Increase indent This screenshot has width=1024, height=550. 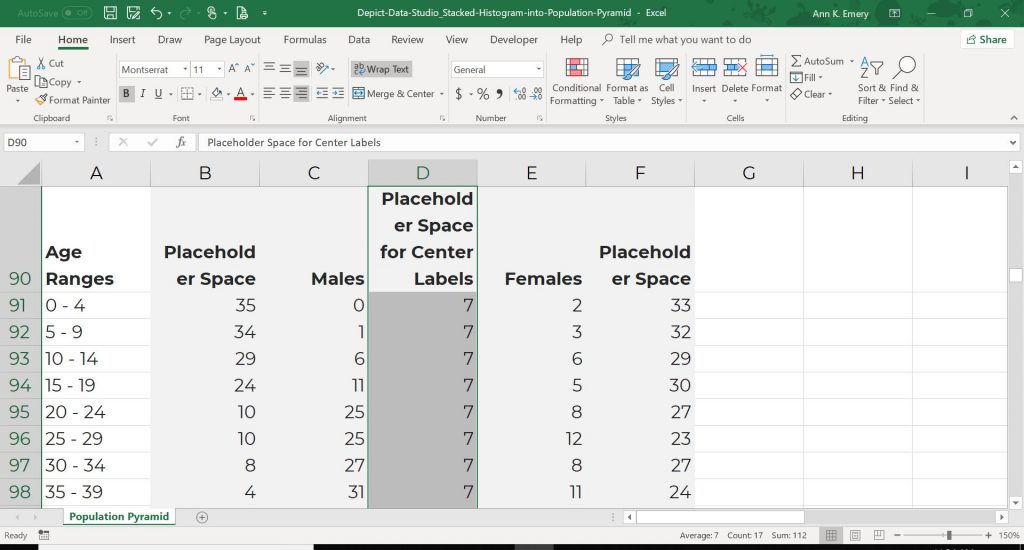pyautogui.click(x=338, y=94)
